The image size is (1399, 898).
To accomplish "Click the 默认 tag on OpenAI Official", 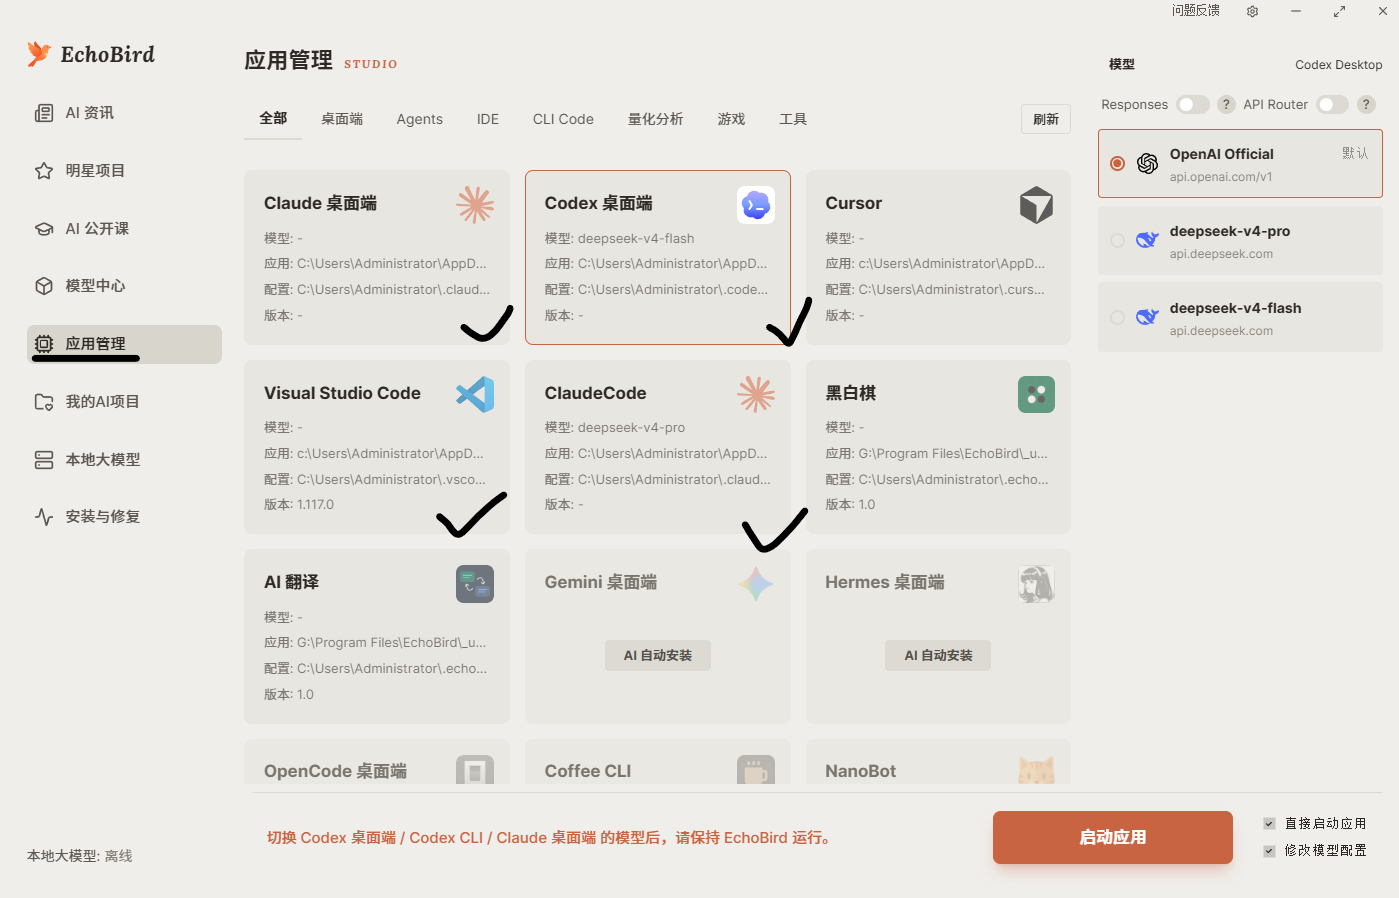I will [1355, 153].
